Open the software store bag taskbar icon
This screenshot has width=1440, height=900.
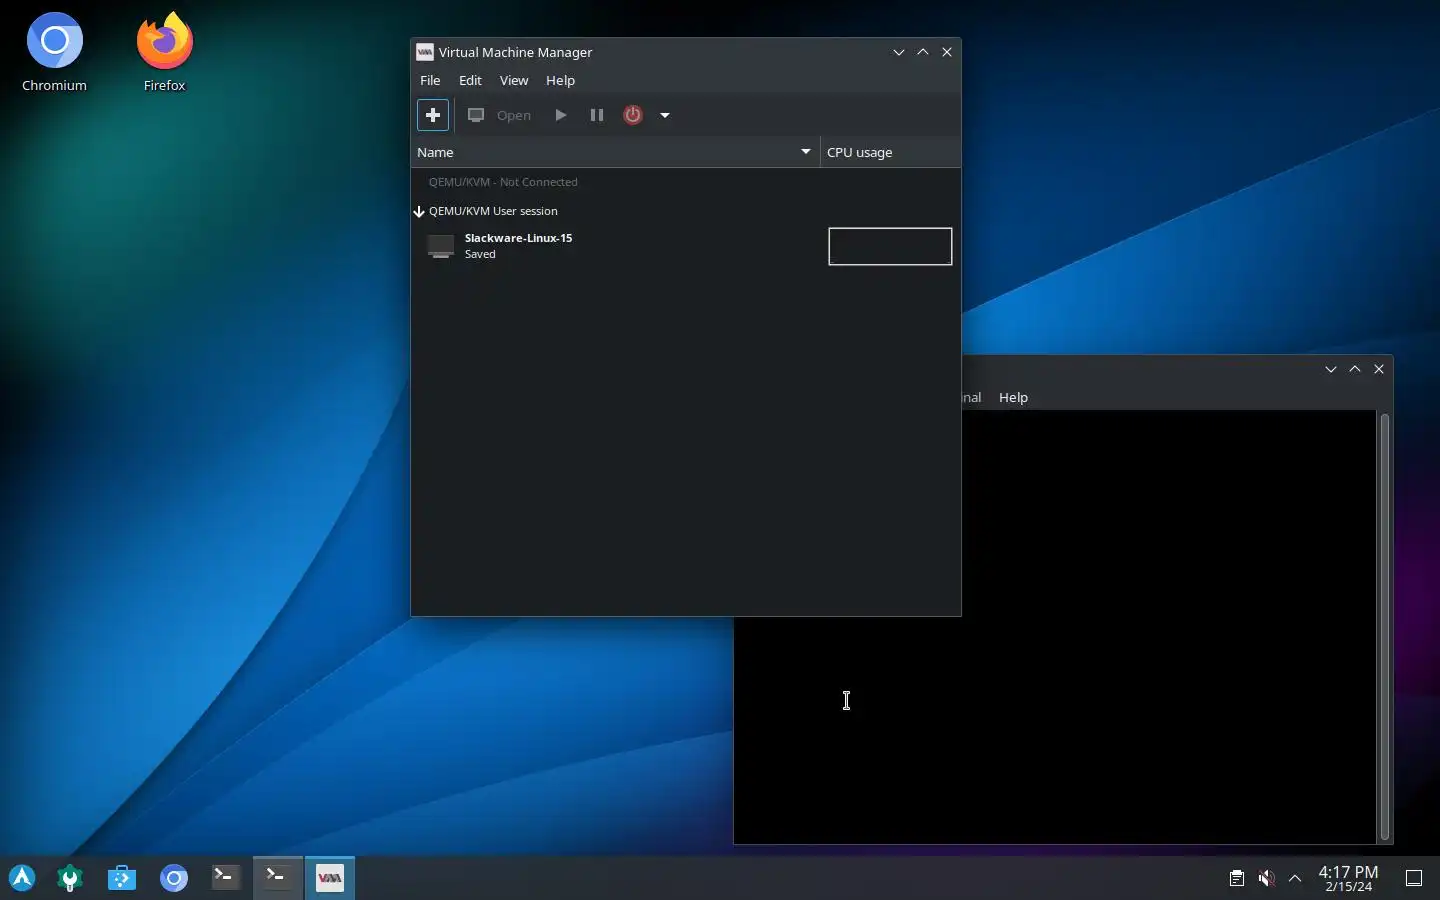coord(122,878)
